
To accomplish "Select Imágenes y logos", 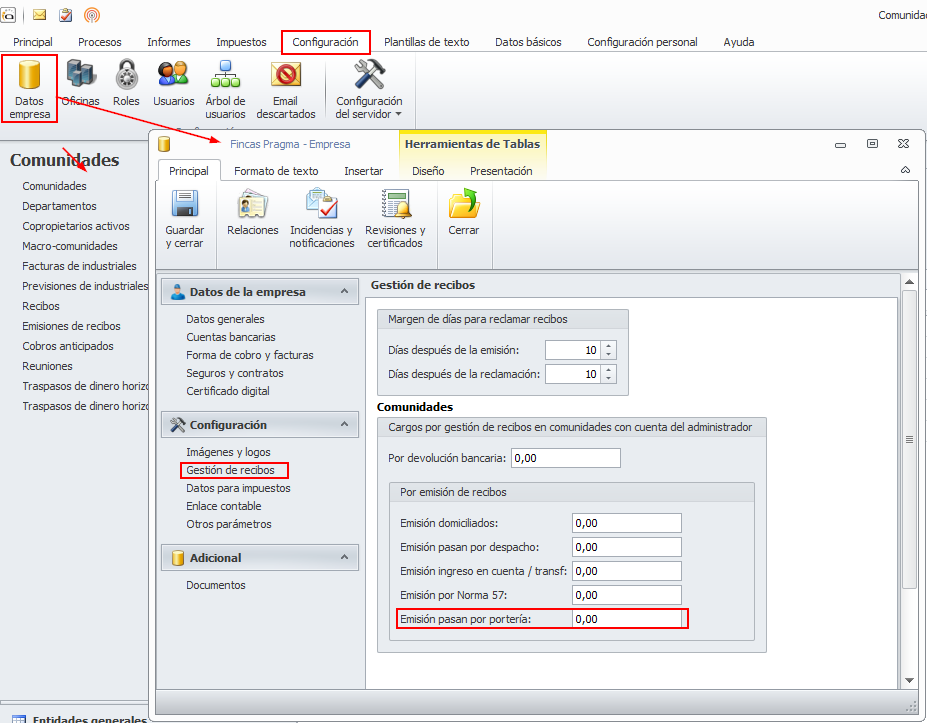I will 228,452.
